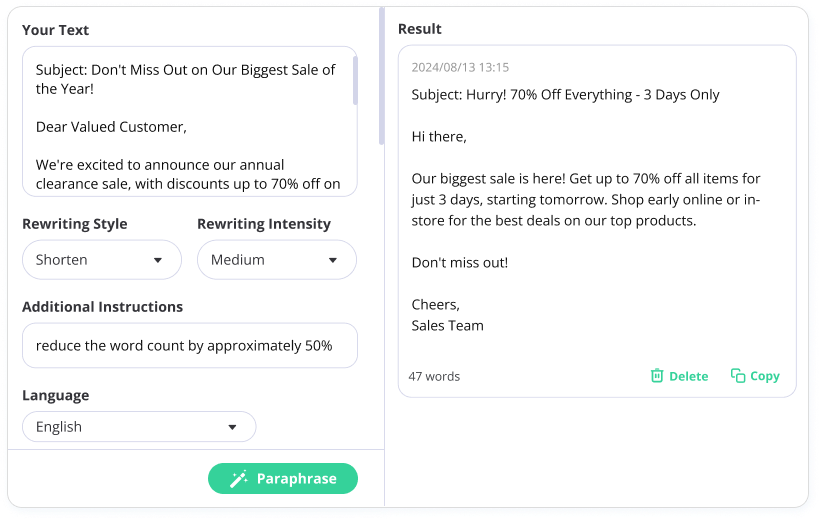This screenshot has width=820, height=520.
Task: Click the Additional Instructions text field
Action: [x=189, y=345]
